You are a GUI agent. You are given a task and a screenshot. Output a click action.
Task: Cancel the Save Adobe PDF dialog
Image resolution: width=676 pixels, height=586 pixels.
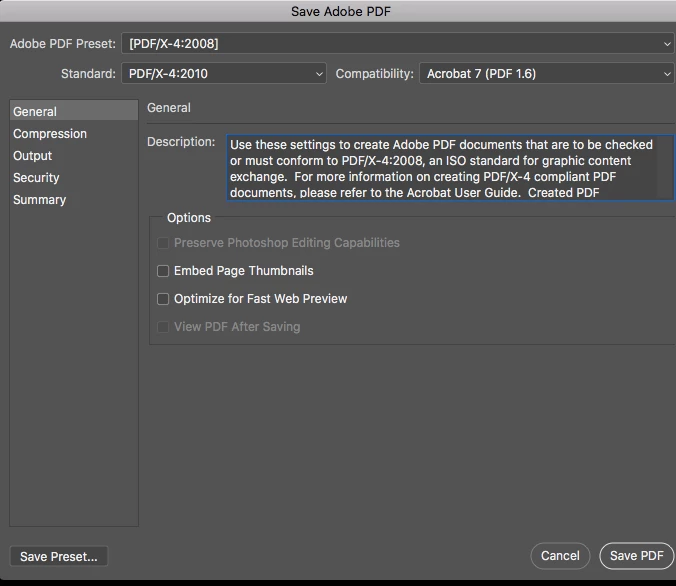click(x=560, y=556)
